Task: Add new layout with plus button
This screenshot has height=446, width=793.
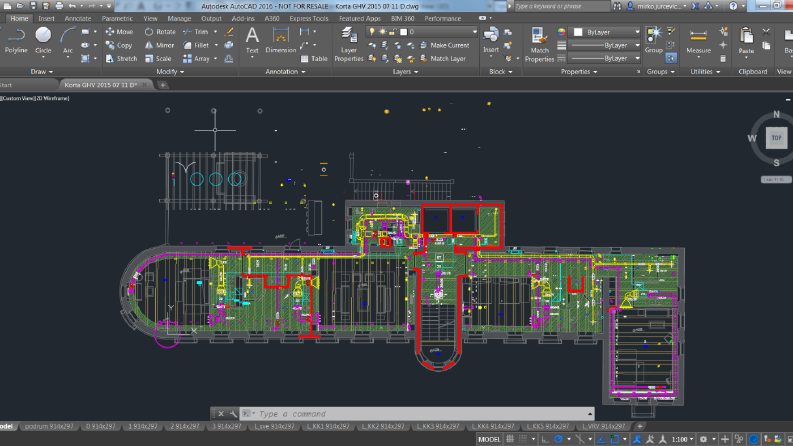Action: (640, 426)
